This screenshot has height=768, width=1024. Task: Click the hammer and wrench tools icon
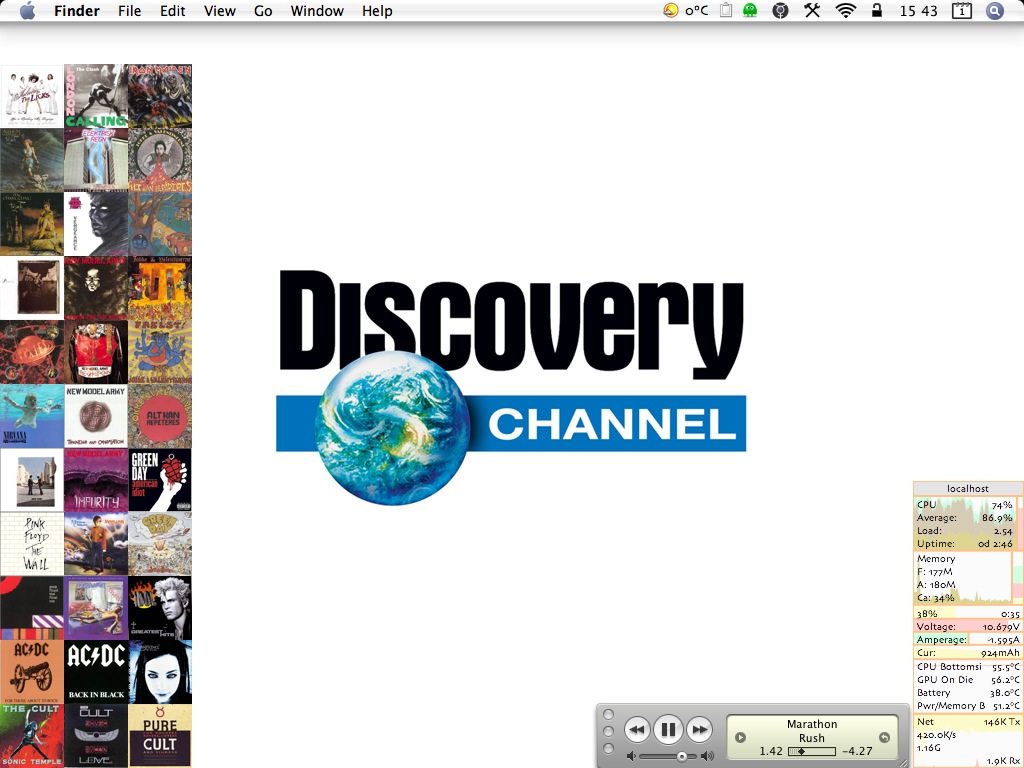[812, 10]
